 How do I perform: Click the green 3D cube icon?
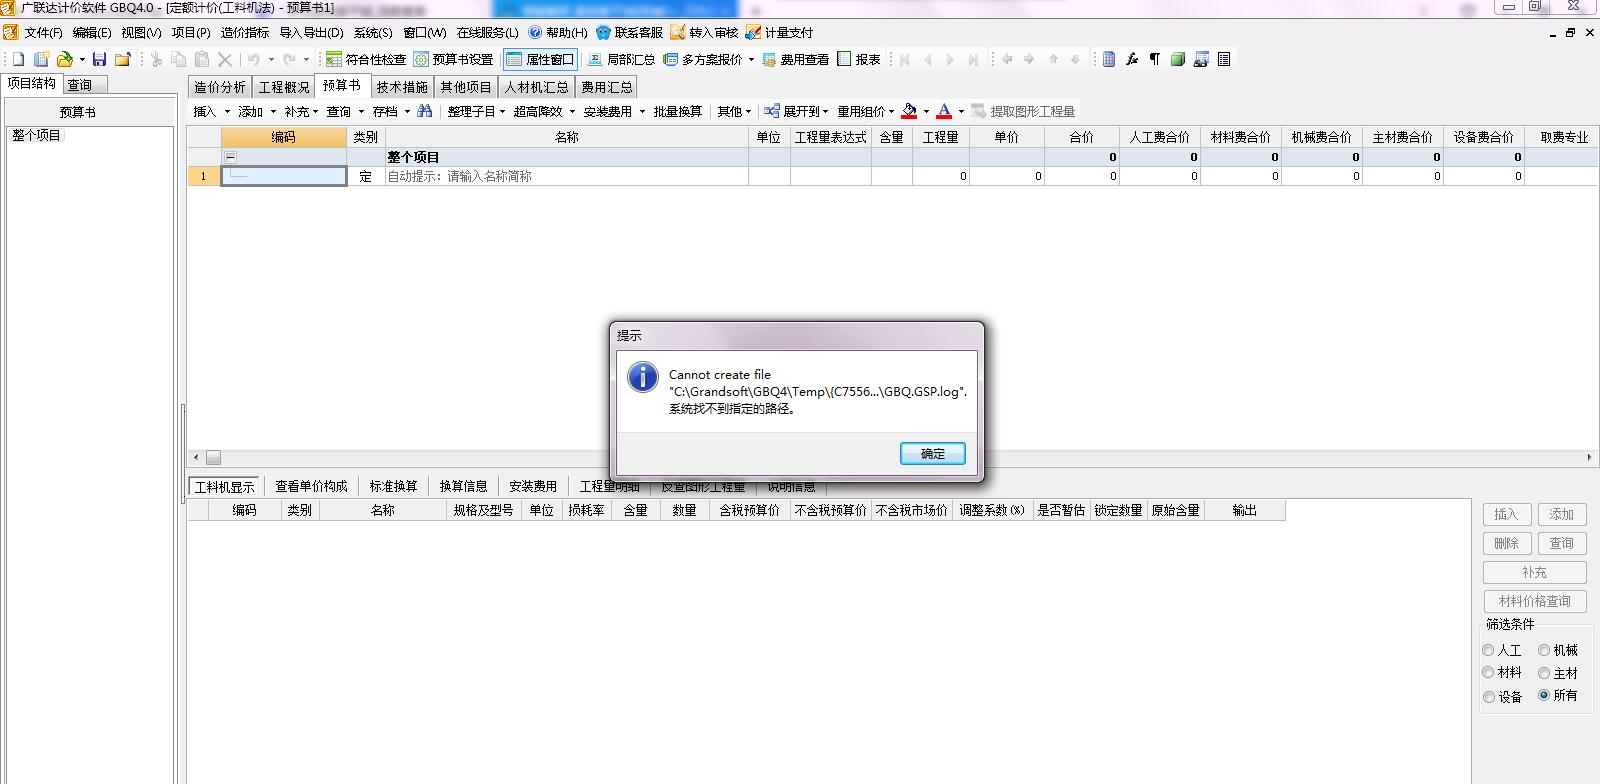click(1178, 60)
